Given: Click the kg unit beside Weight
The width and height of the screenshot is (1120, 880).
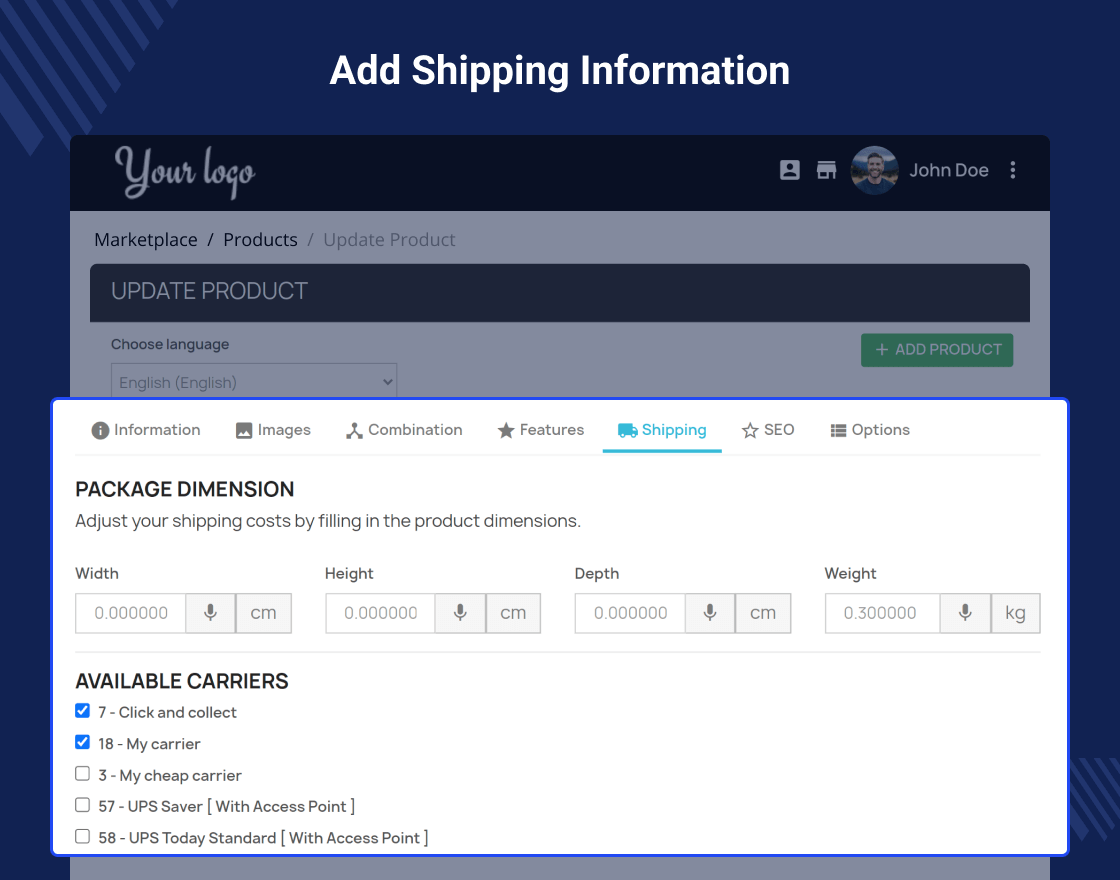Looking at the screenshot, I should coord(1016,613).
